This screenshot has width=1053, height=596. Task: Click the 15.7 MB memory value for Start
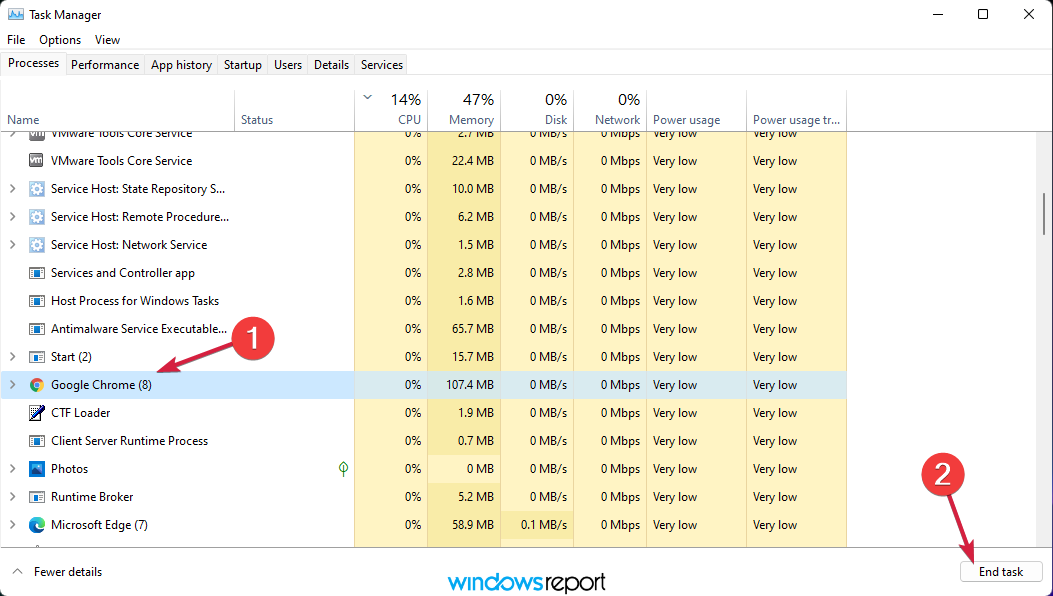[473, 357]
